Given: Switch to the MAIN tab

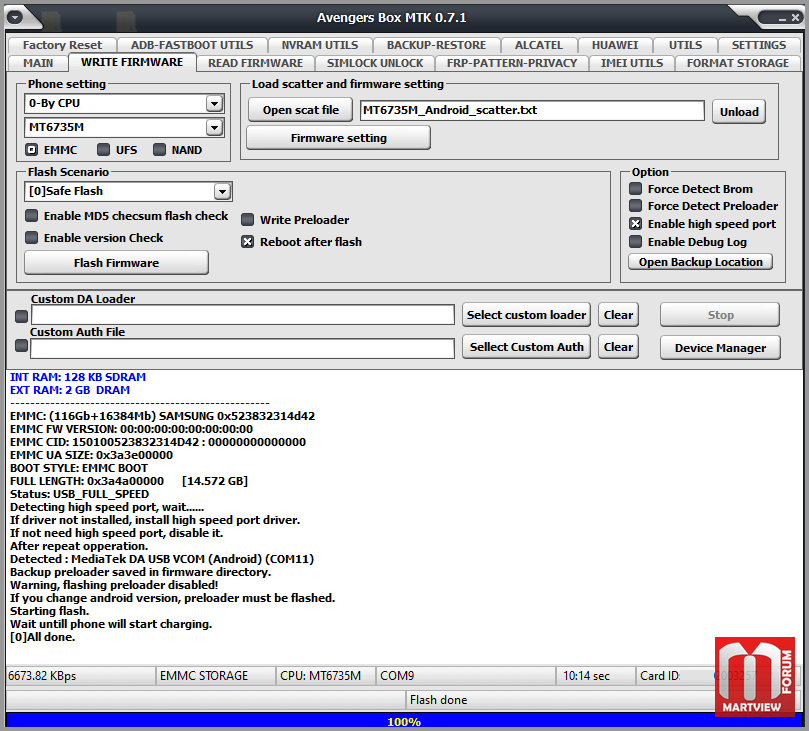Looking at the screenshot, I should [38, 63].
